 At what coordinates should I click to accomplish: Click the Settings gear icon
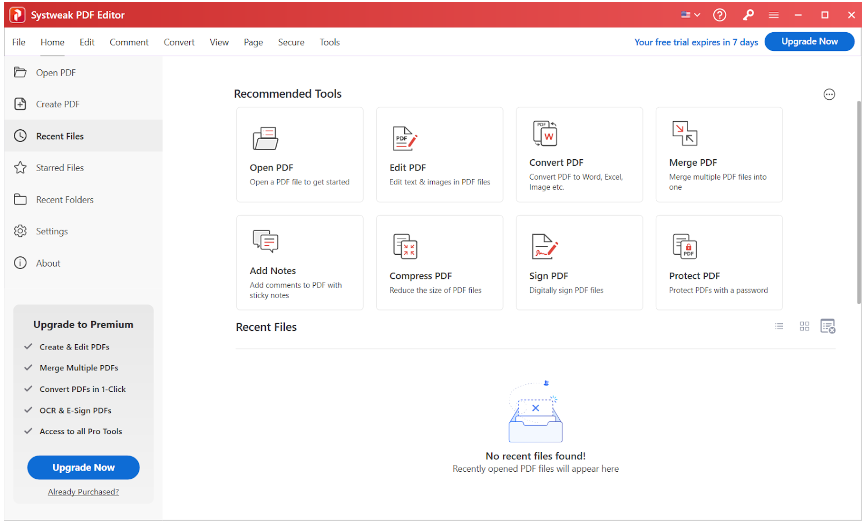click(x=20, y=231)
